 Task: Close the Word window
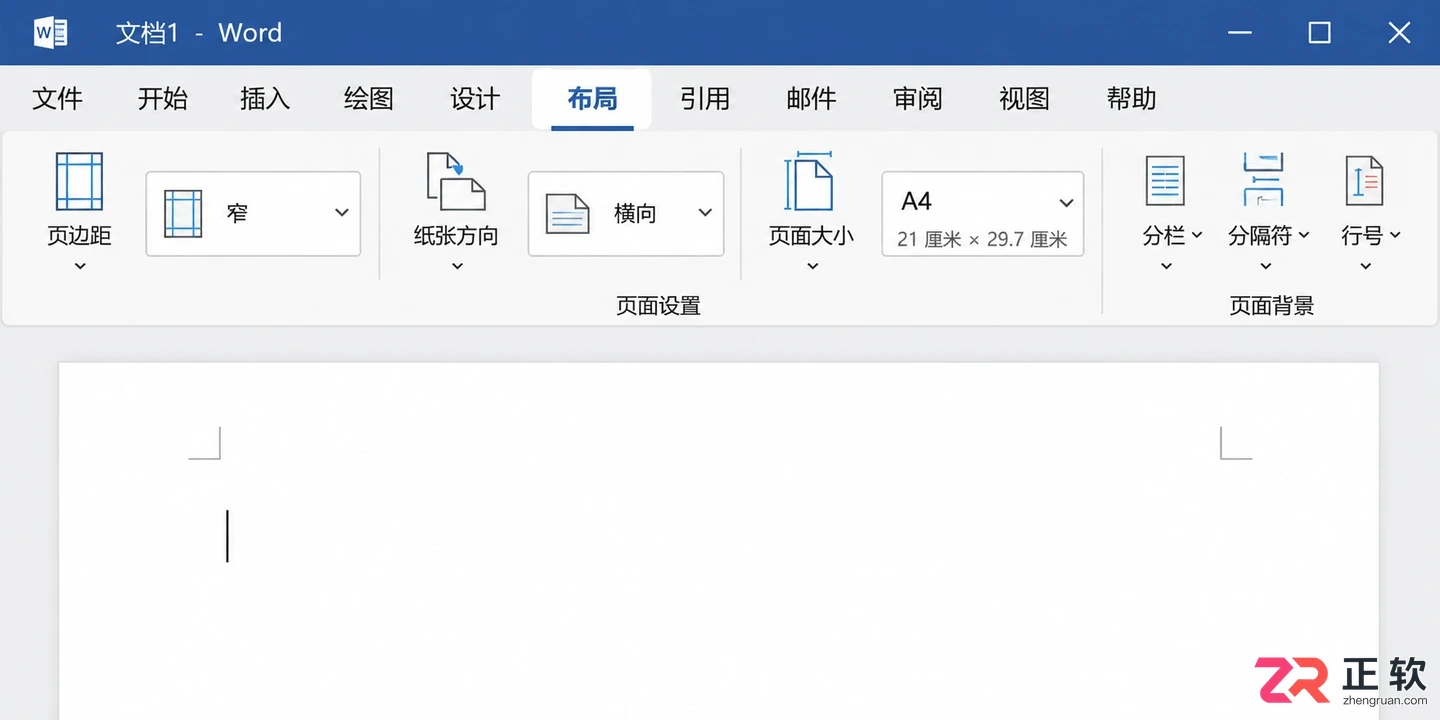click(x=1399, y=33)
